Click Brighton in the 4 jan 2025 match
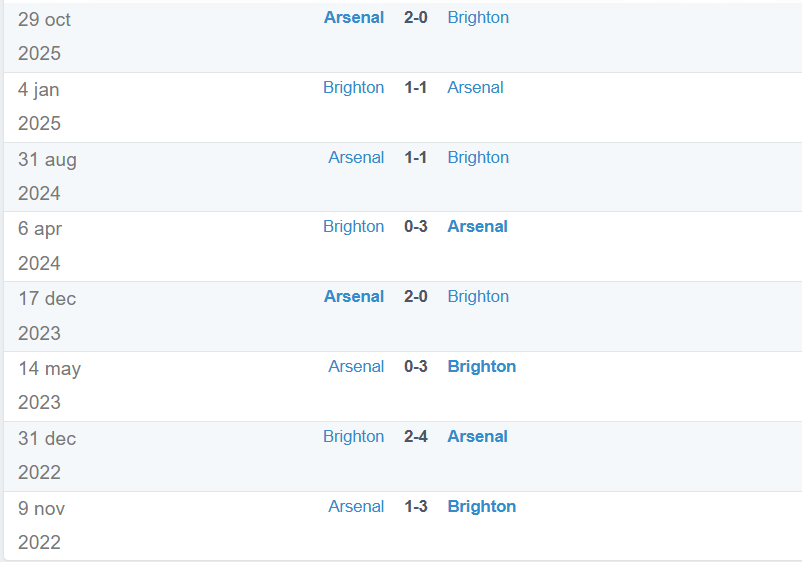Image resolution: width=802 pixels, height=562 pixels. click(x=353, y=88)
